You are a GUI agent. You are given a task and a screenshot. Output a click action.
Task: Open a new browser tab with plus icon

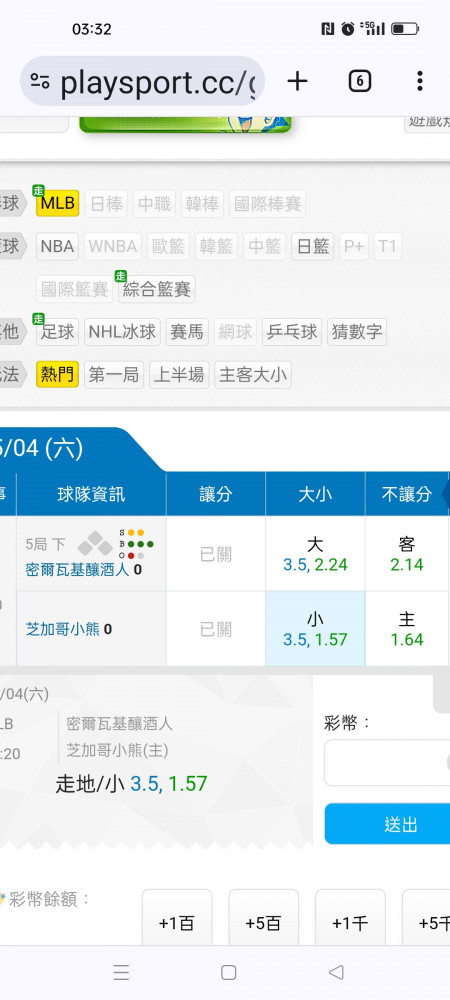[x=297, y=81]
